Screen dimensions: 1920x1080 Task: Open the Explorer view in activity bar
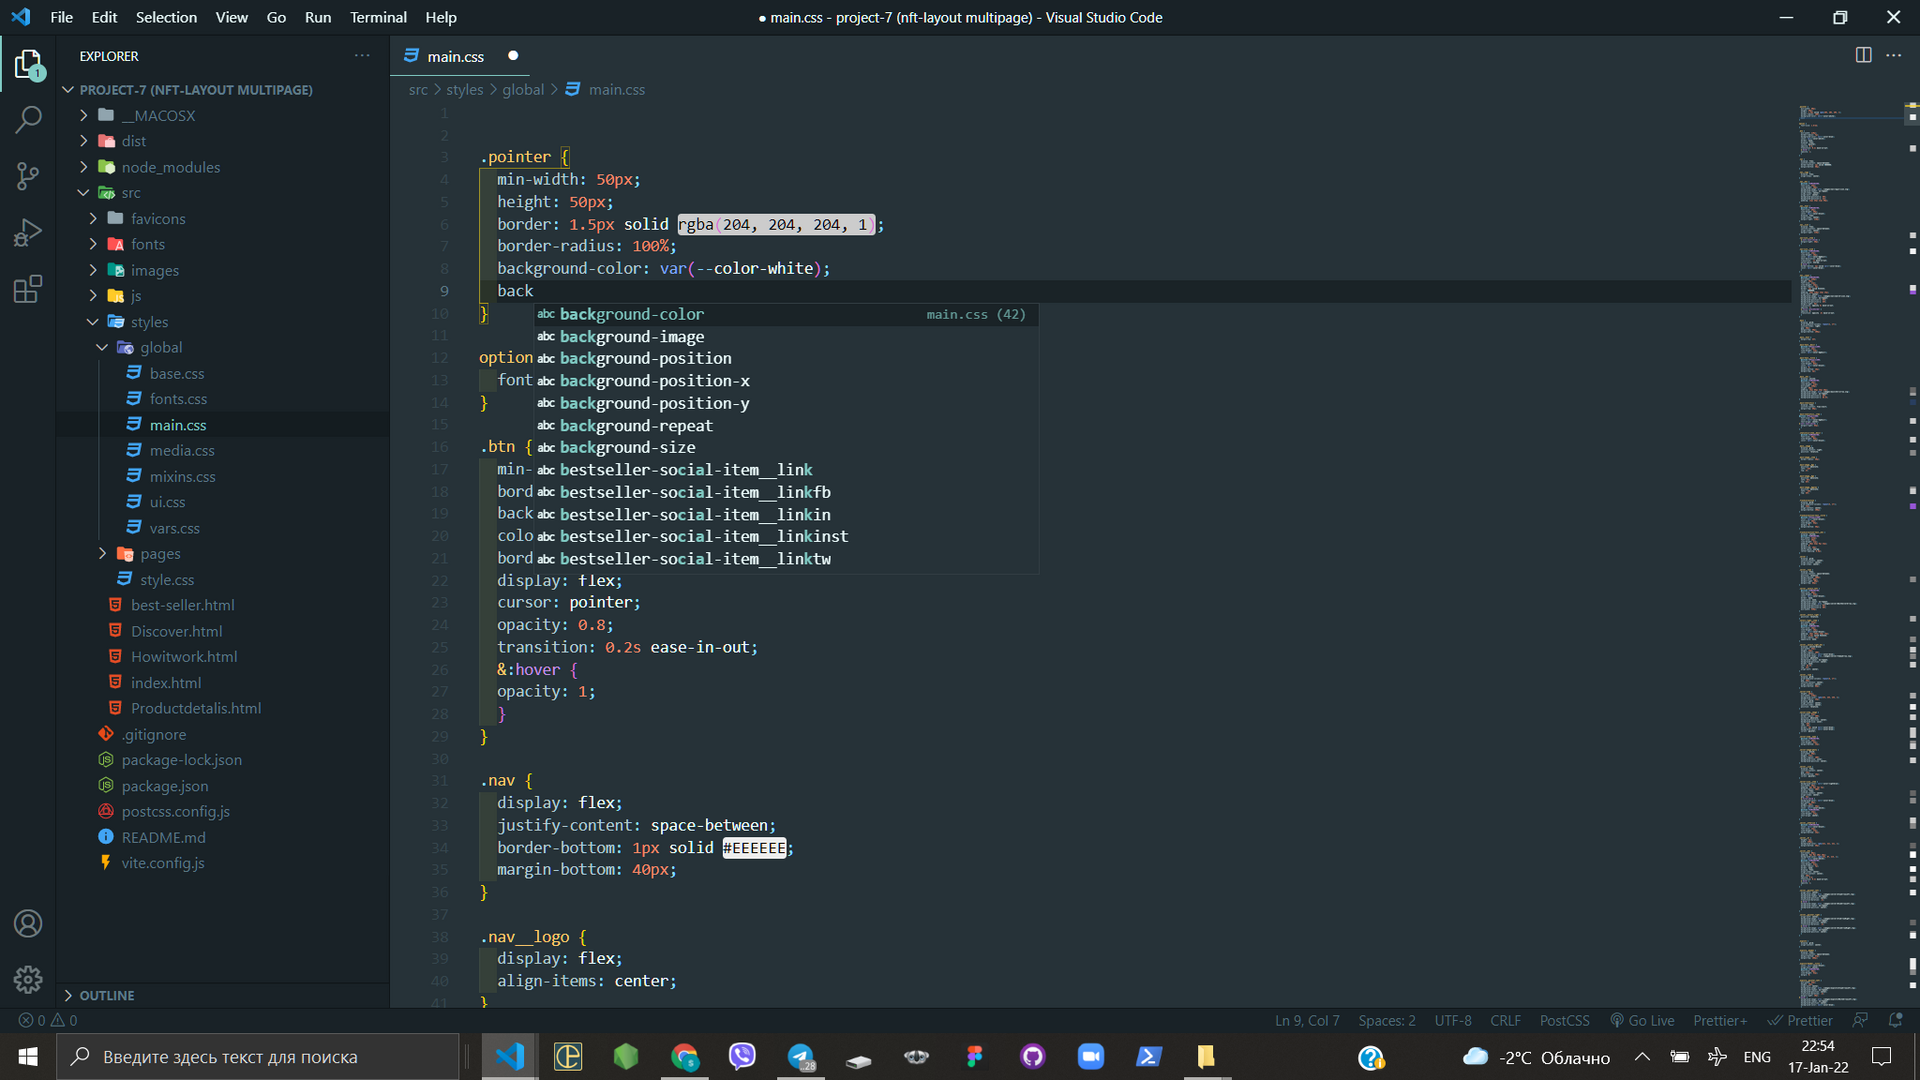(28, 65)
